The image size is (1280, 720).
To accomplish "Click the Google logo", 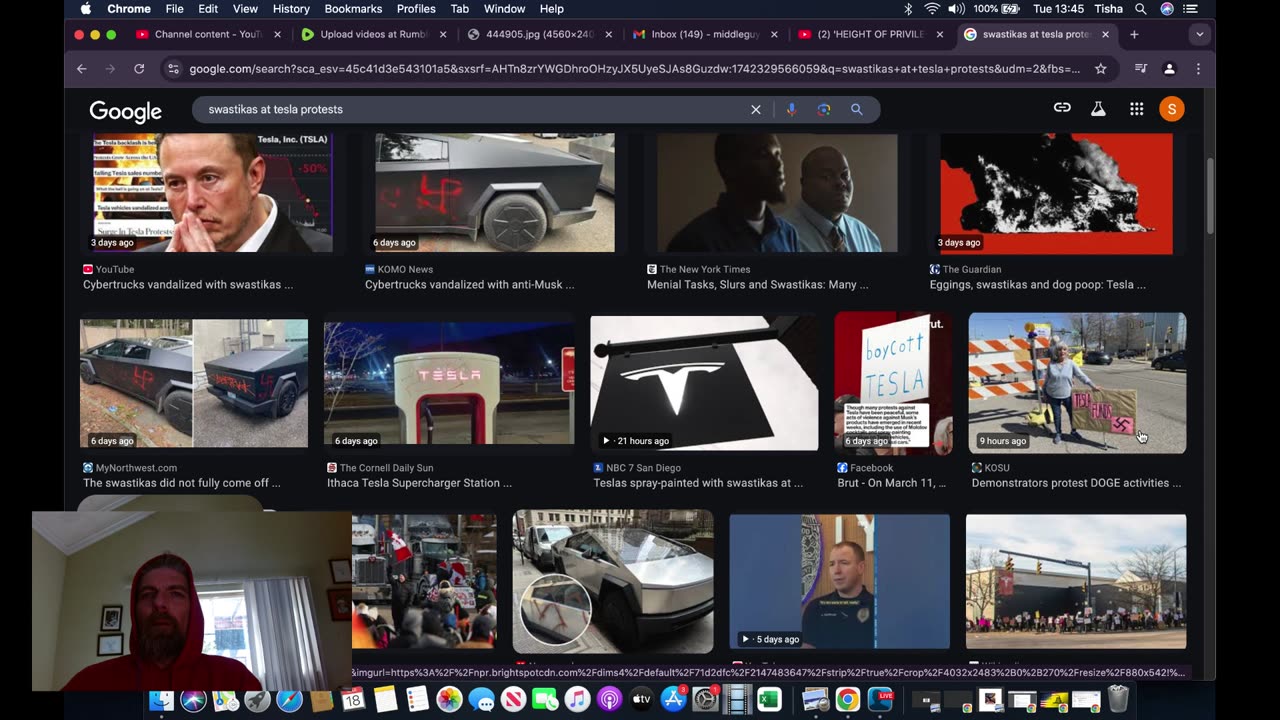I will (x=125, y=111).
